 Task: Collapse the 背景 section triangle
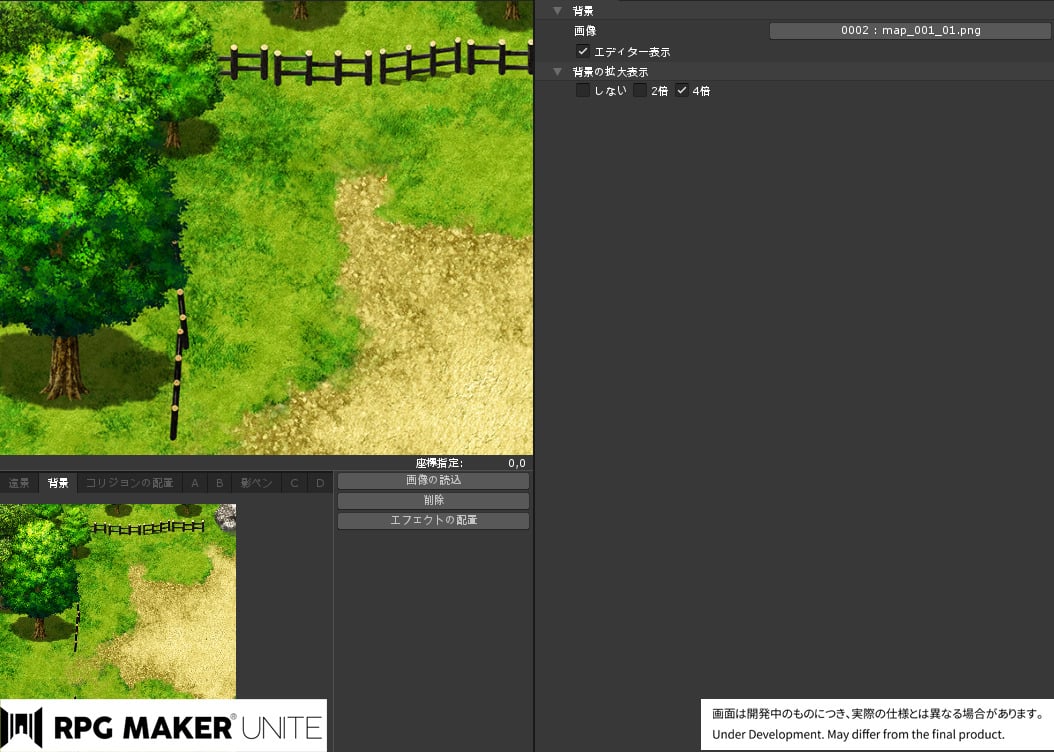(558, 11)
